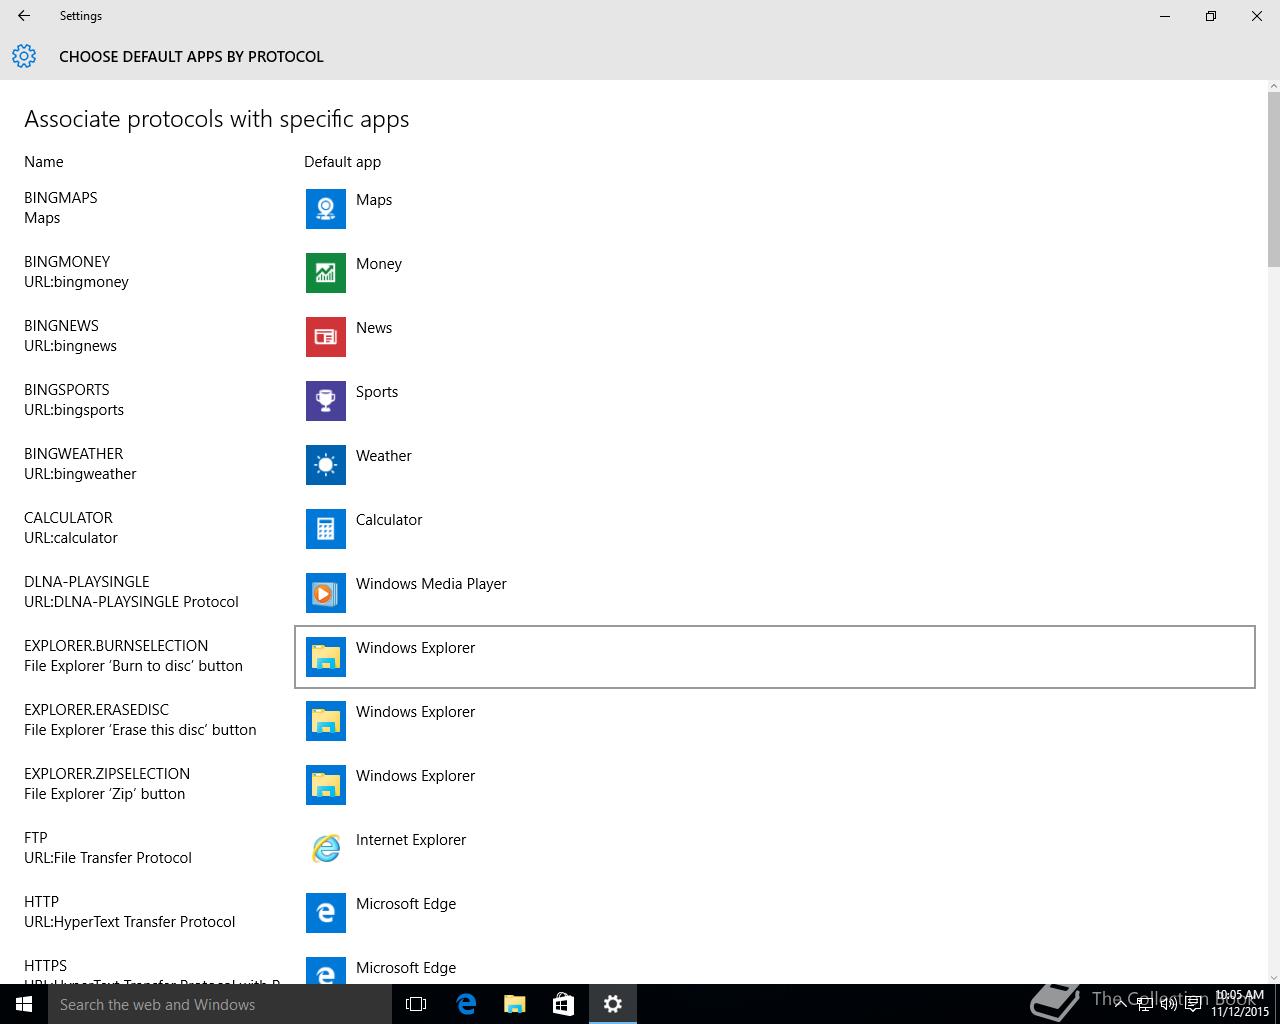Click the scrollbar up arrow
The height and width of the screenshot is (1024, 1280).
(1273, 87)
